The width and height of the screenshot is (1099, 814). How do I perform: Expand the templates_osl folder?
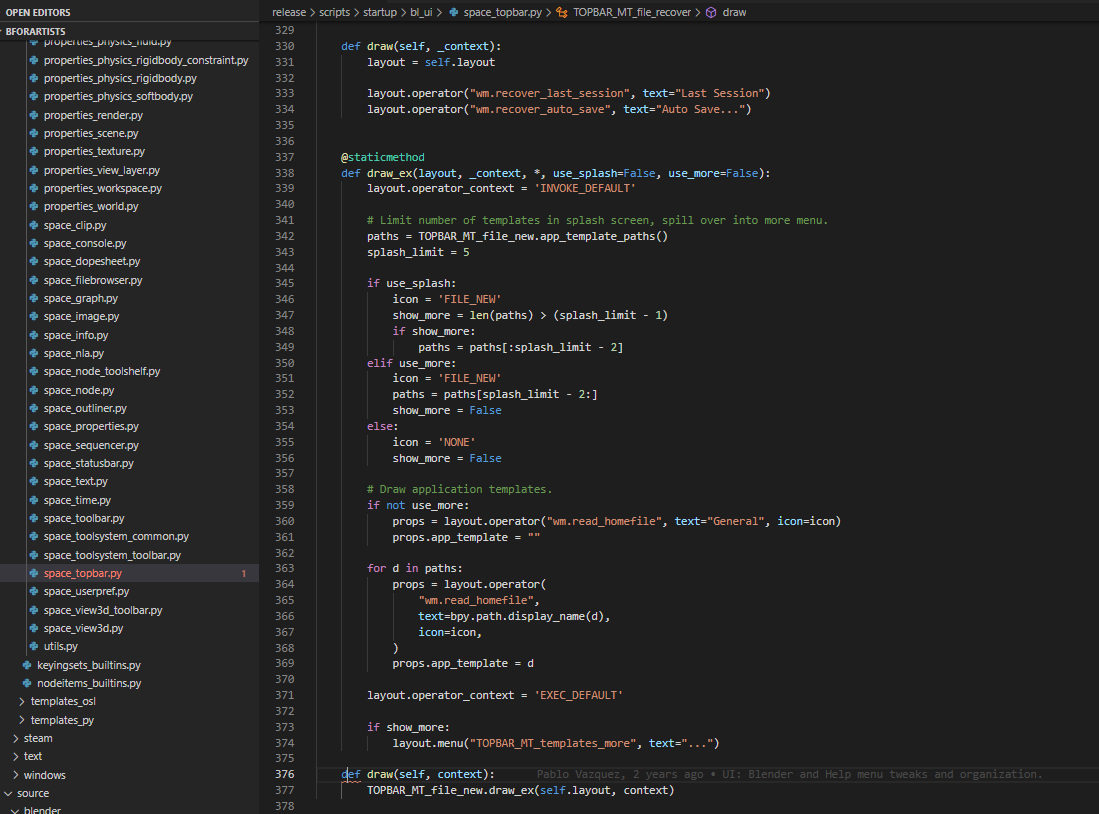pos(22,701)
